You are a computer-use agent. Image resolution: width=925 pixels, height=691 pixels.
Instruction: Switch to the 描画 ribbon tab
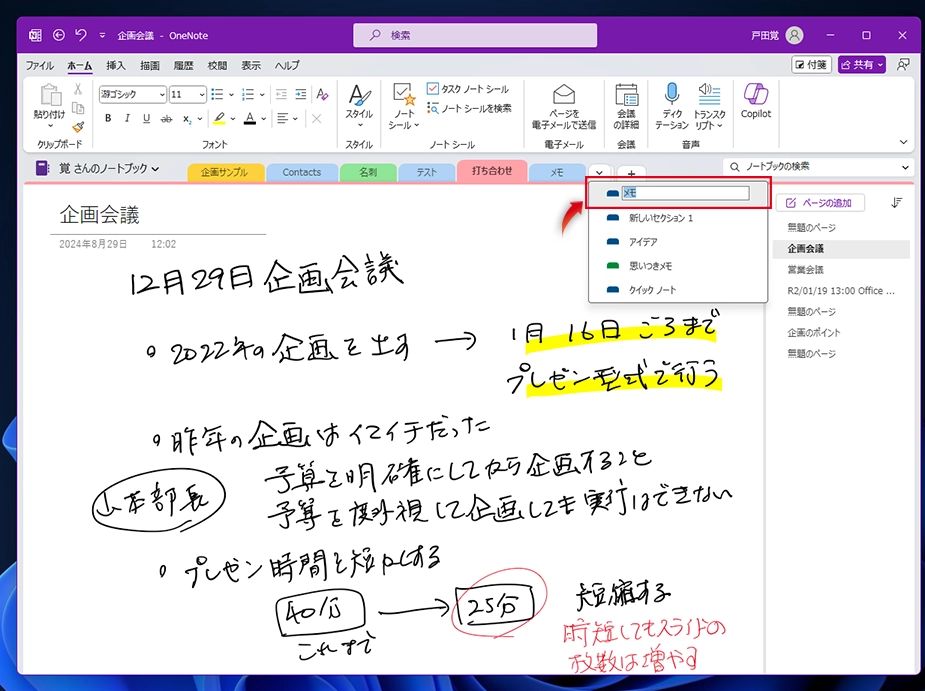(x=150, y=66)
